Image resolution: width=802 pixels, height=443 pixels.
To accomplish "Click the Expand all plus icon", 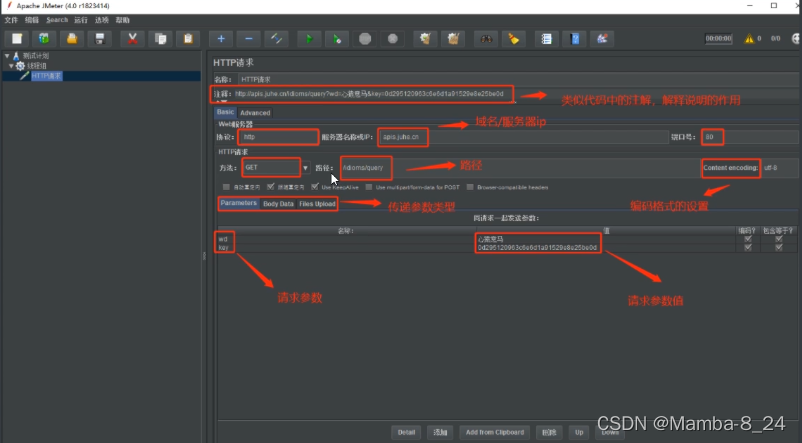I will [221, 39].
